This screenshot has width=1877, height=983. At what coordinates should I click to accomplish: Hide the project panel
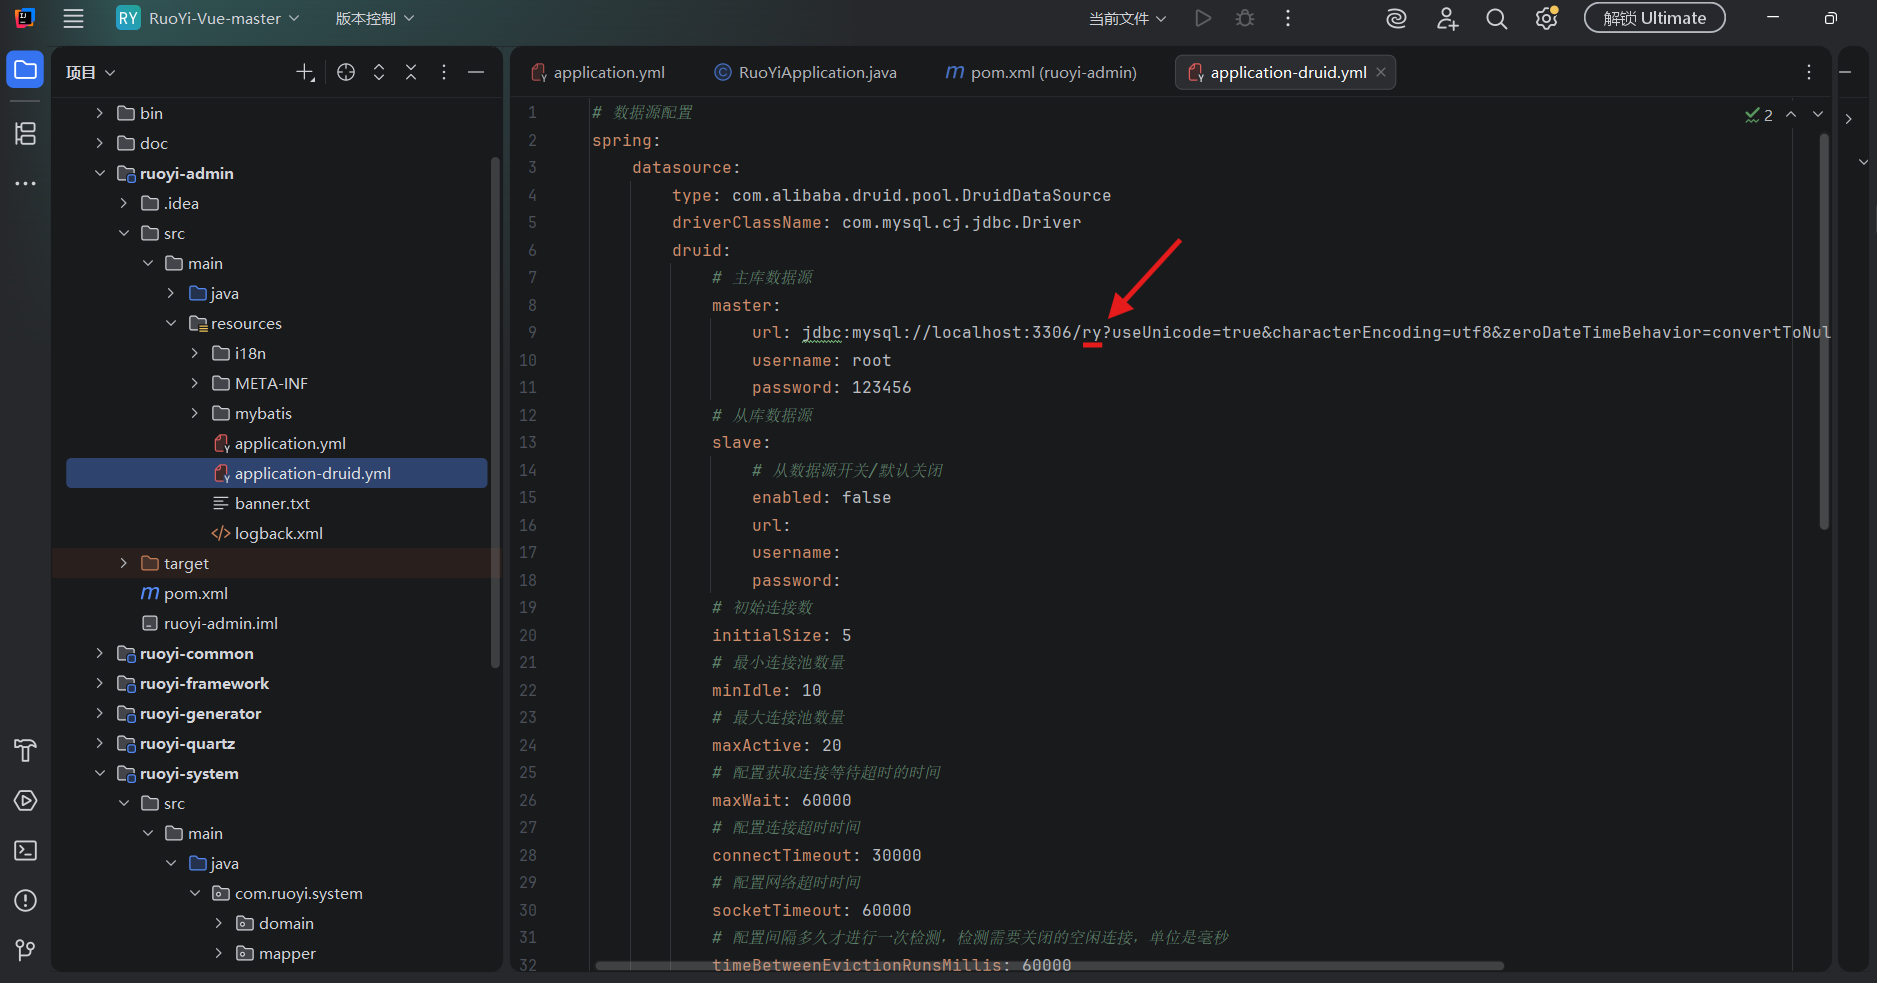click(476, 72)
